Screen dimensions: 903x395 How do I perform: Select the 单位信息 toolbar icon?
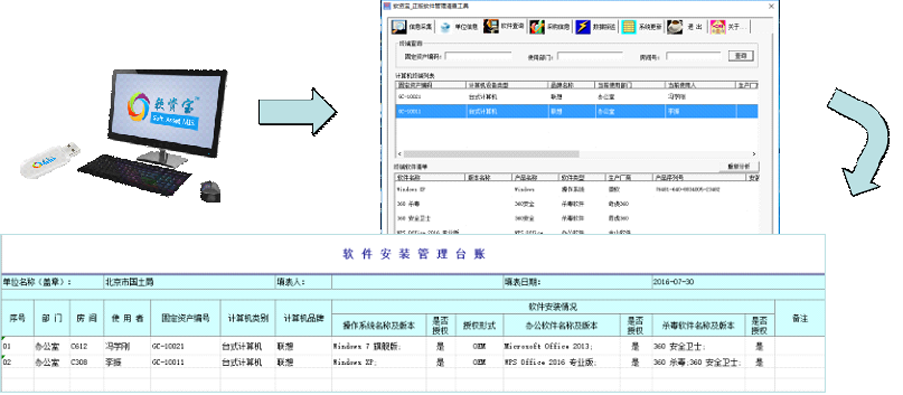[445, 27]
